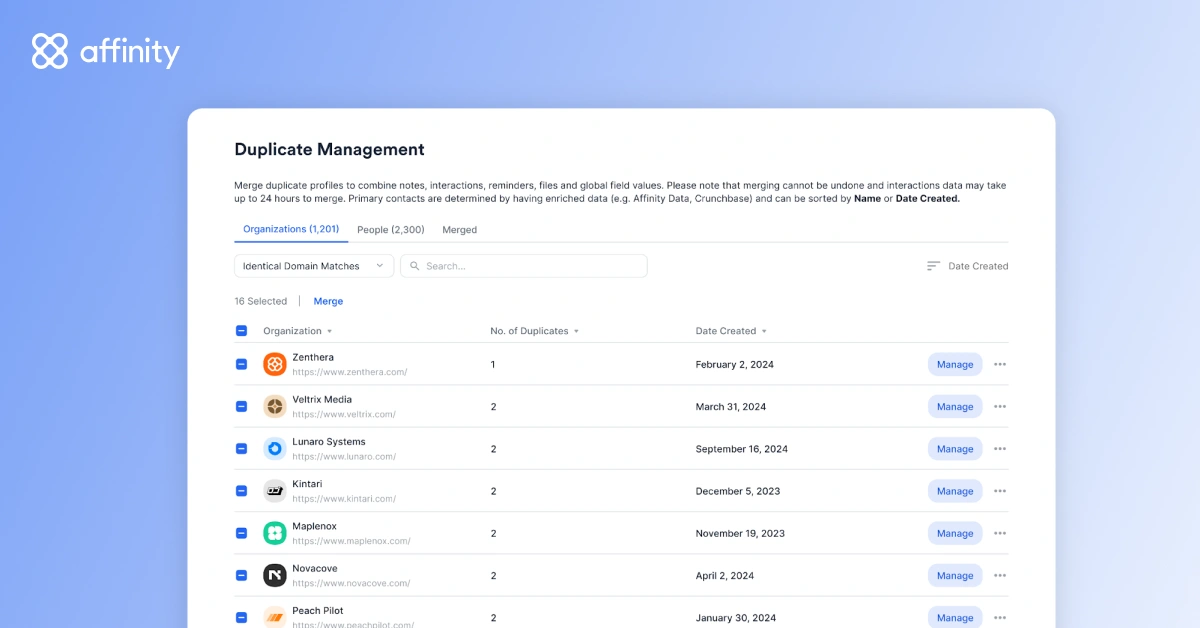The image size is (1200, 628).
Task: Open more options for Veltrix Media row
Action: pyautogui.click(x=1000, y=406)
